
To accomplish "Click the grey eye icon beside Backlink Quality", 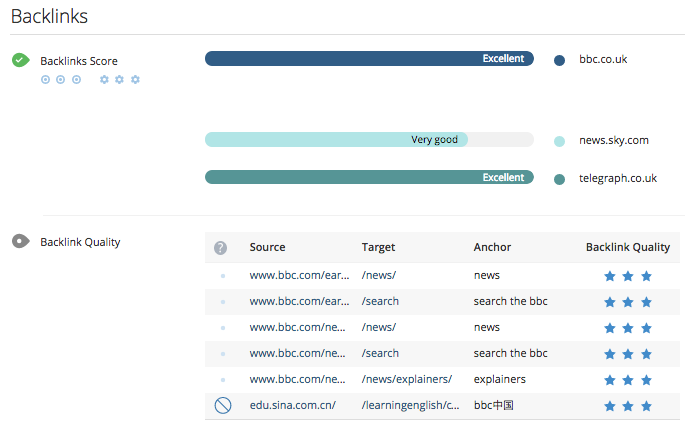I will pos(21,241).
